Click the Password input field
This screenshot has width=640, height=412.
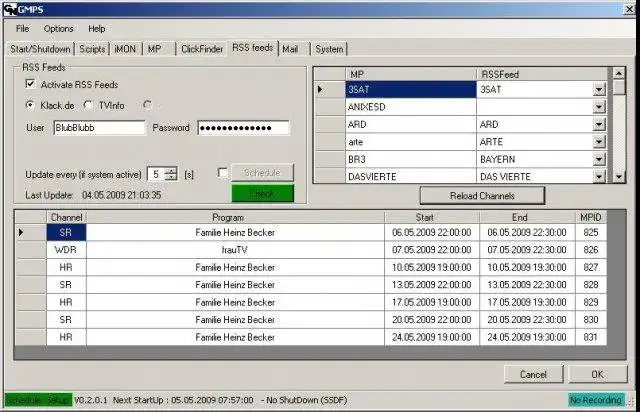click(x=243, y=127)
